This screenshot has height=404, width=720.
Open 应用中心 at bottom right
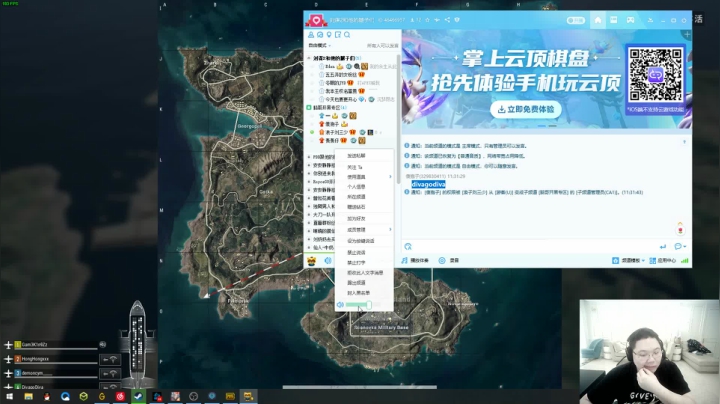[664, 261]
